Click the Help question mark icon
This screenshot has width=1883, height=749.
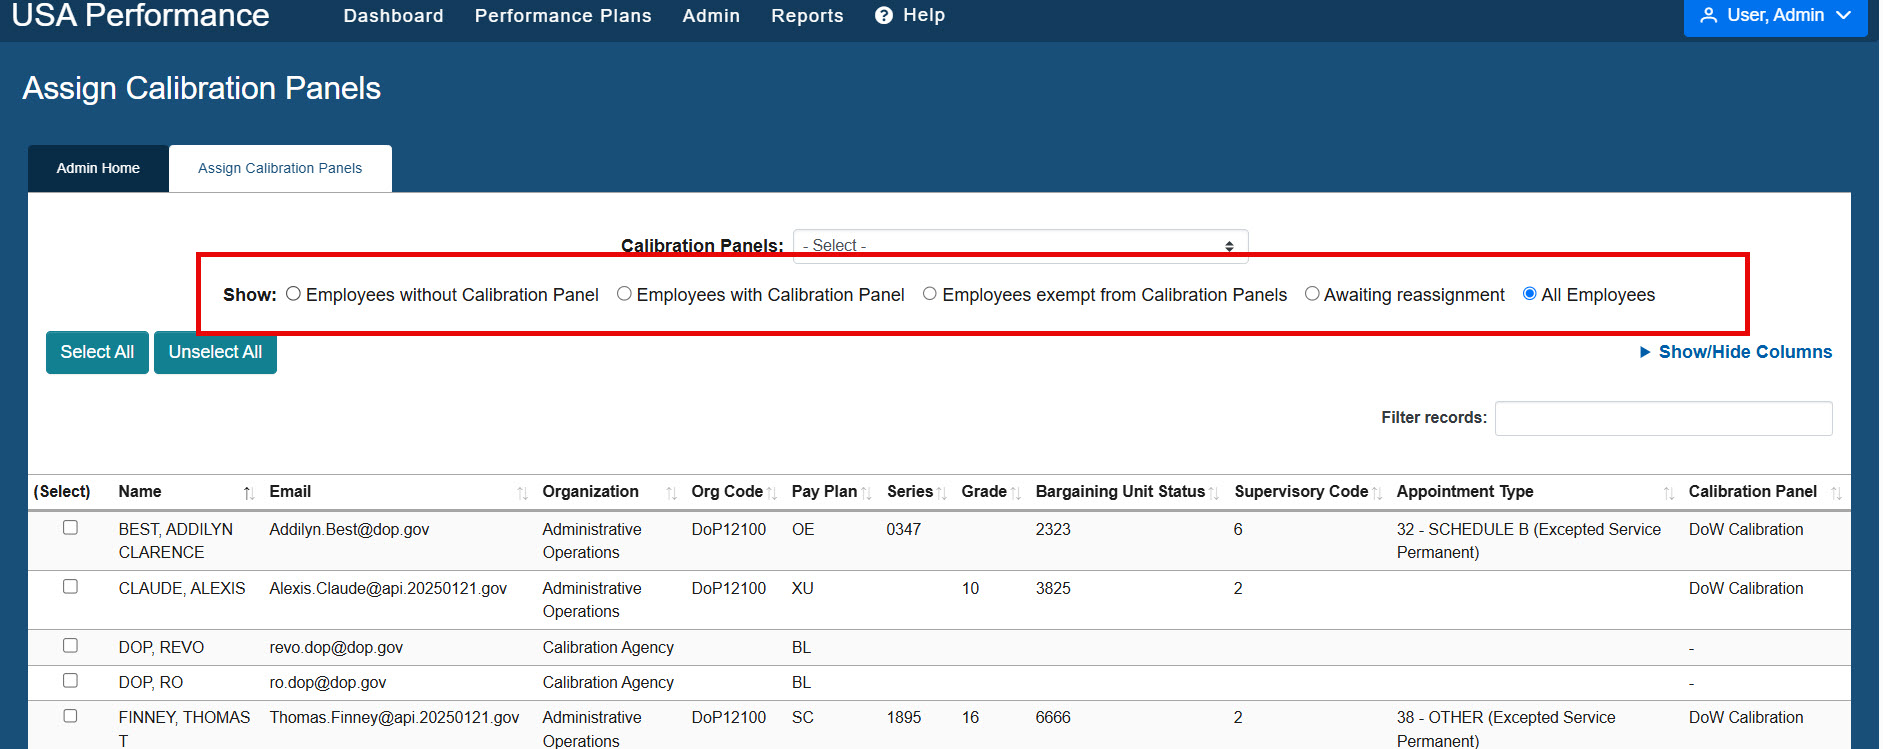pyautogui.click(x=883, y=16)
